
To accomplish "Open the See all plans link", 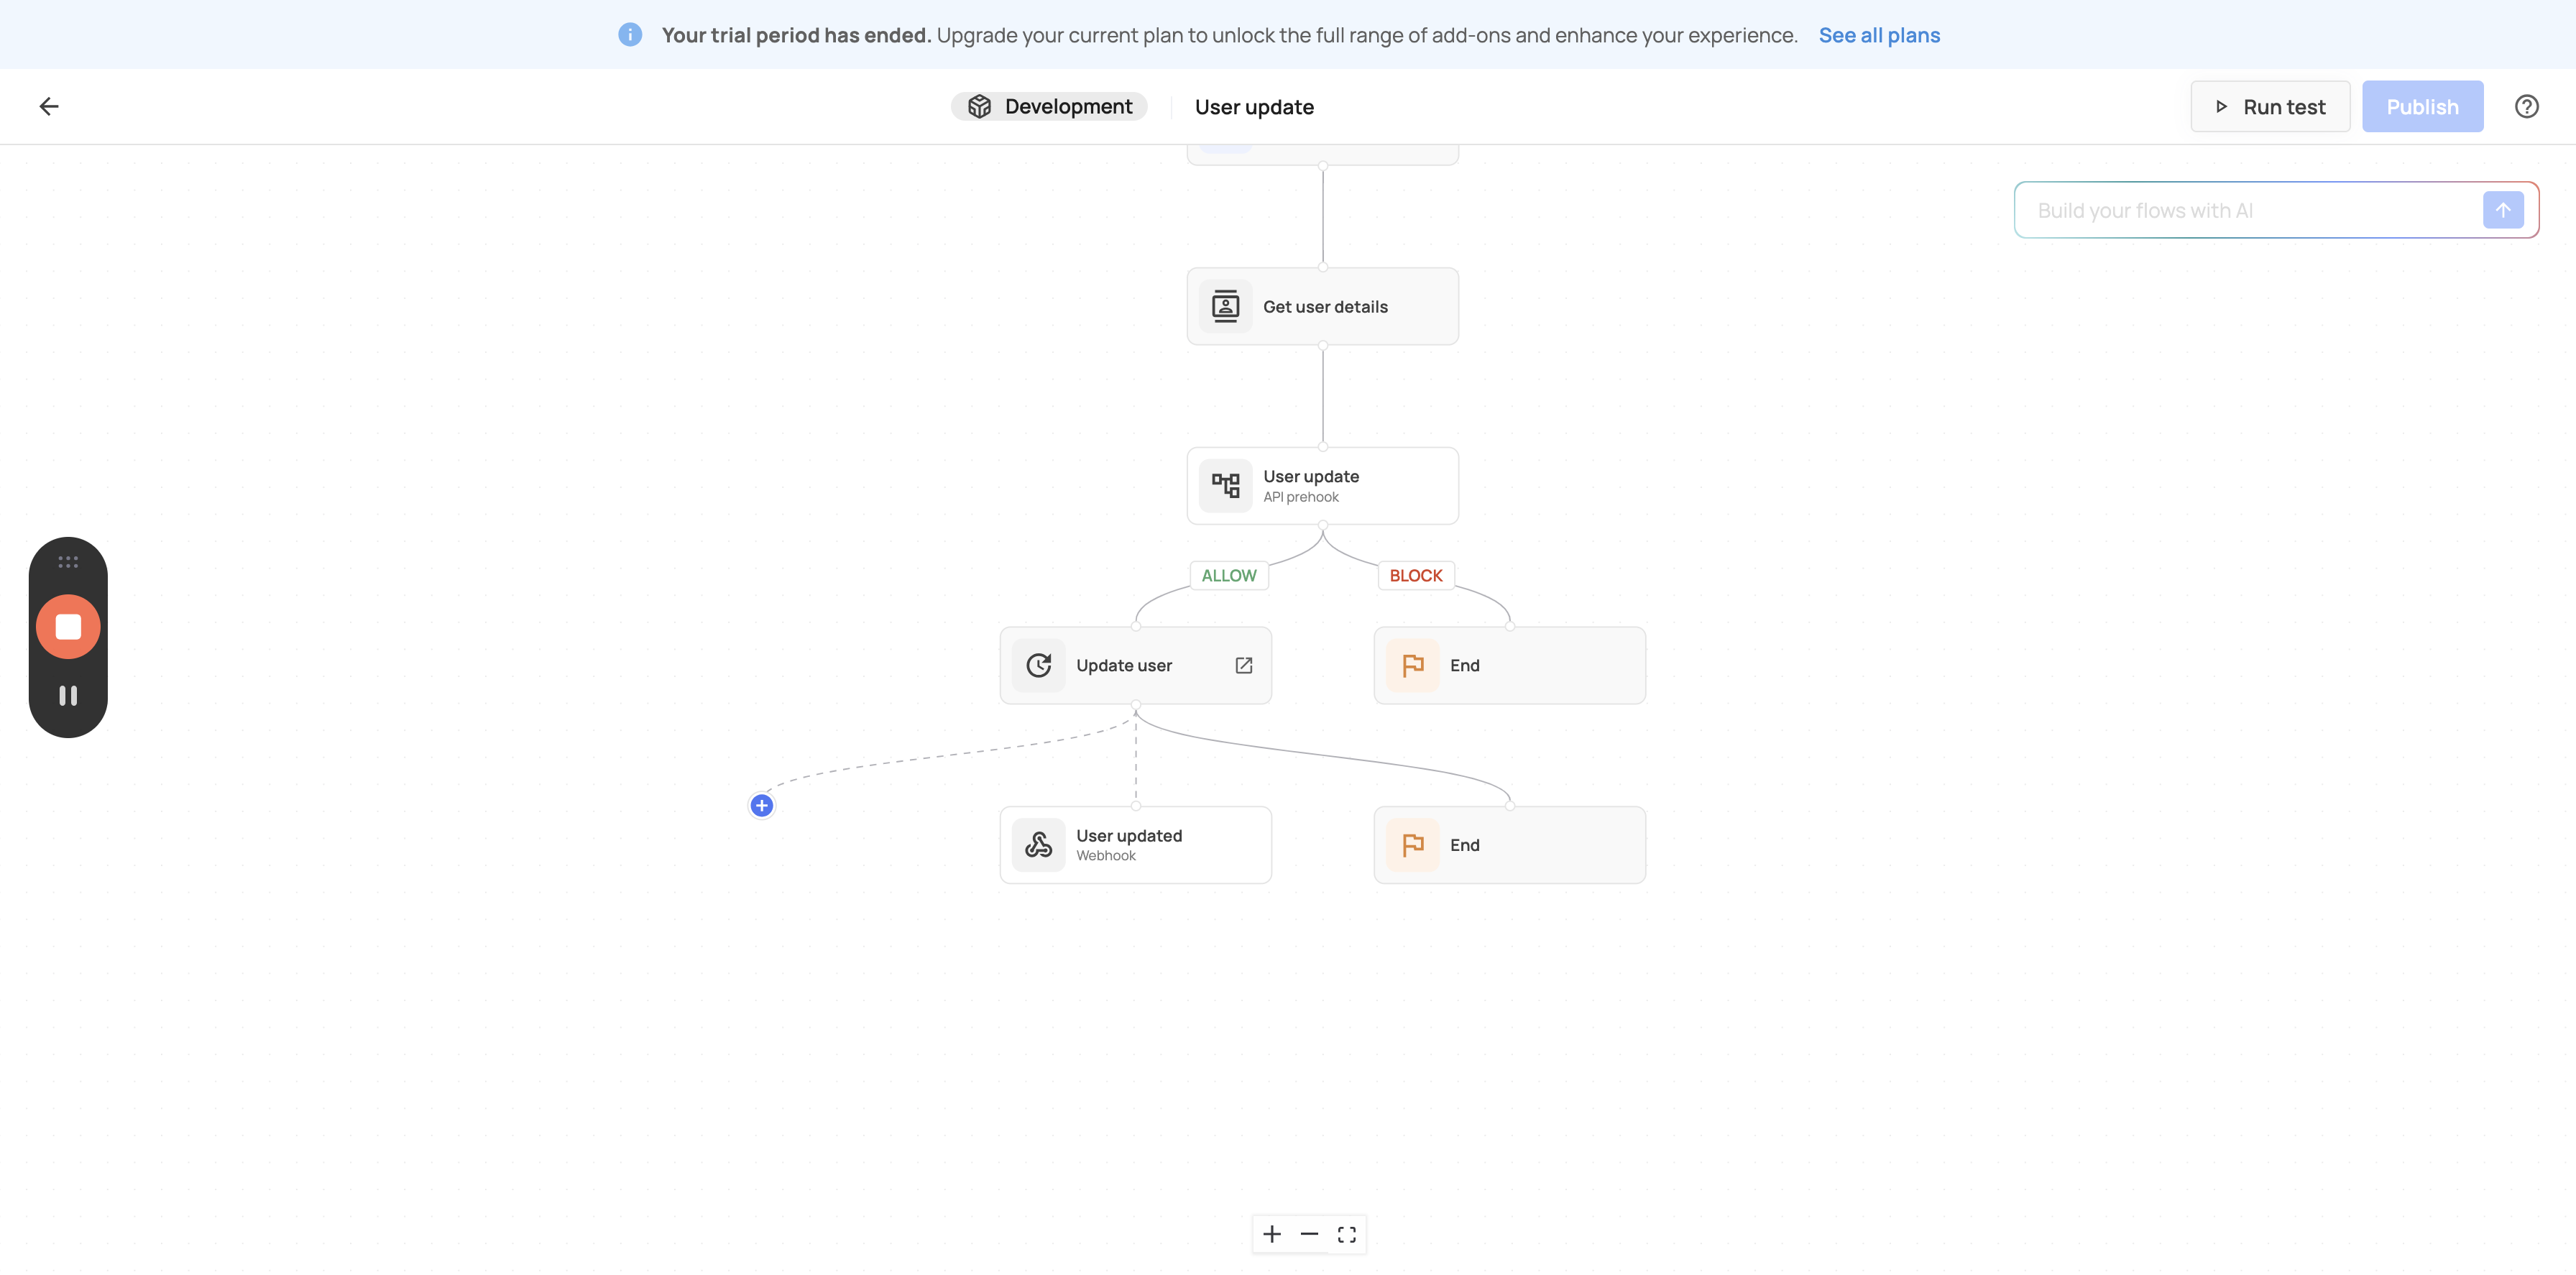I will coord(1879,35).
